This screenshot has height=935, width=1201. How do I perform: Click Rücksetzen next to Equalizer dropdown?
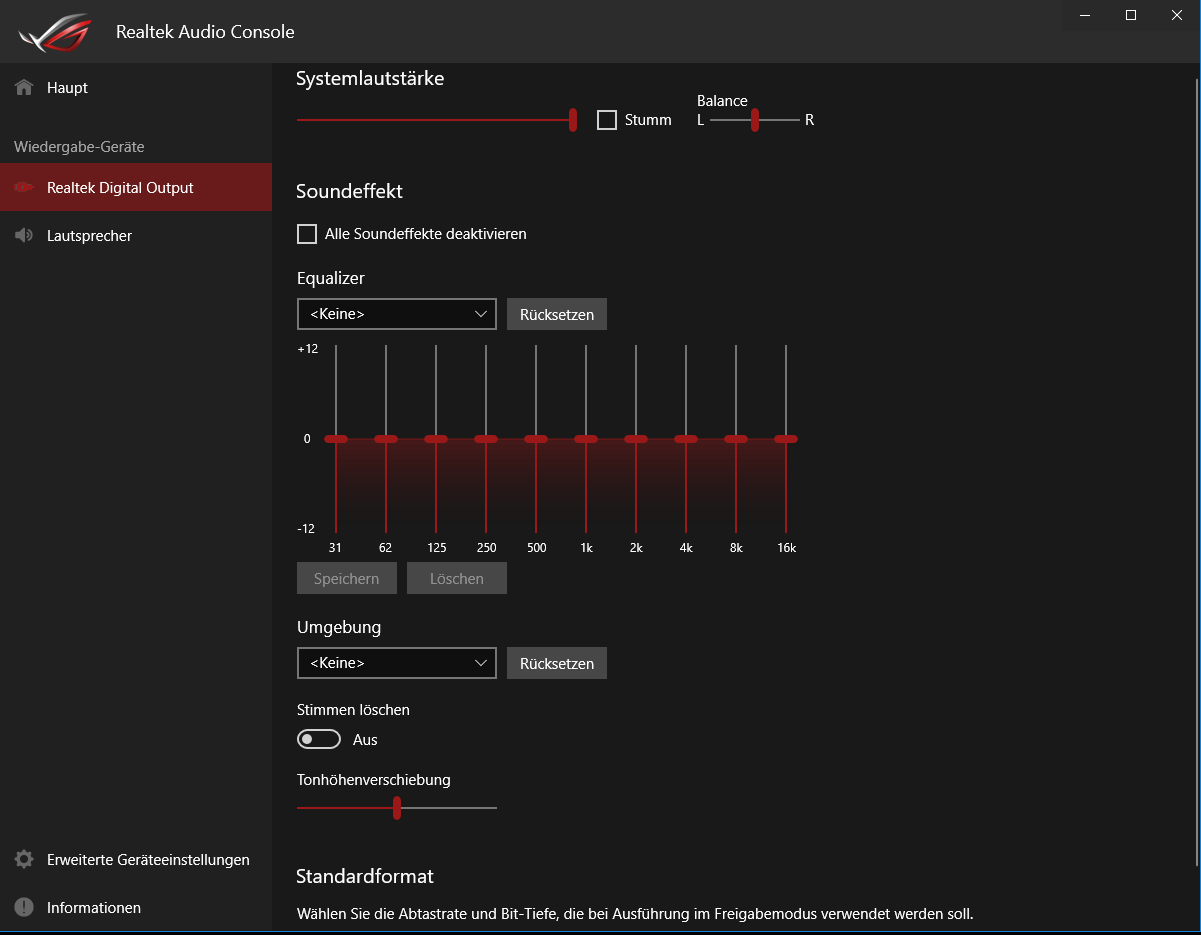click(x=557, y=314)
